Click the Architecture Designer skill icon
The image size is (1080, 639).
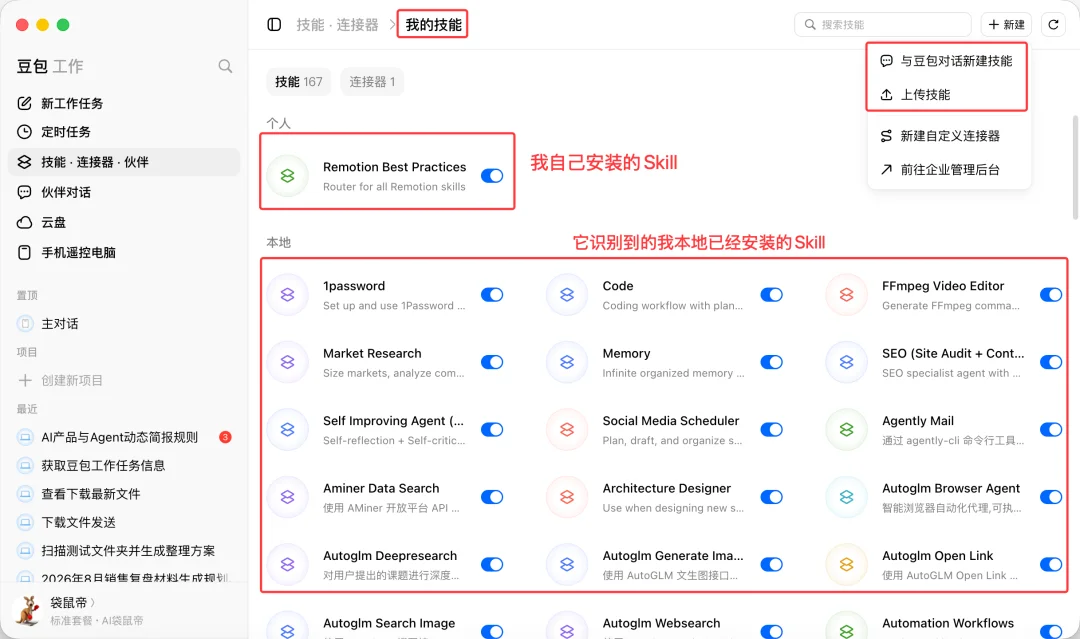coord(567,497)
